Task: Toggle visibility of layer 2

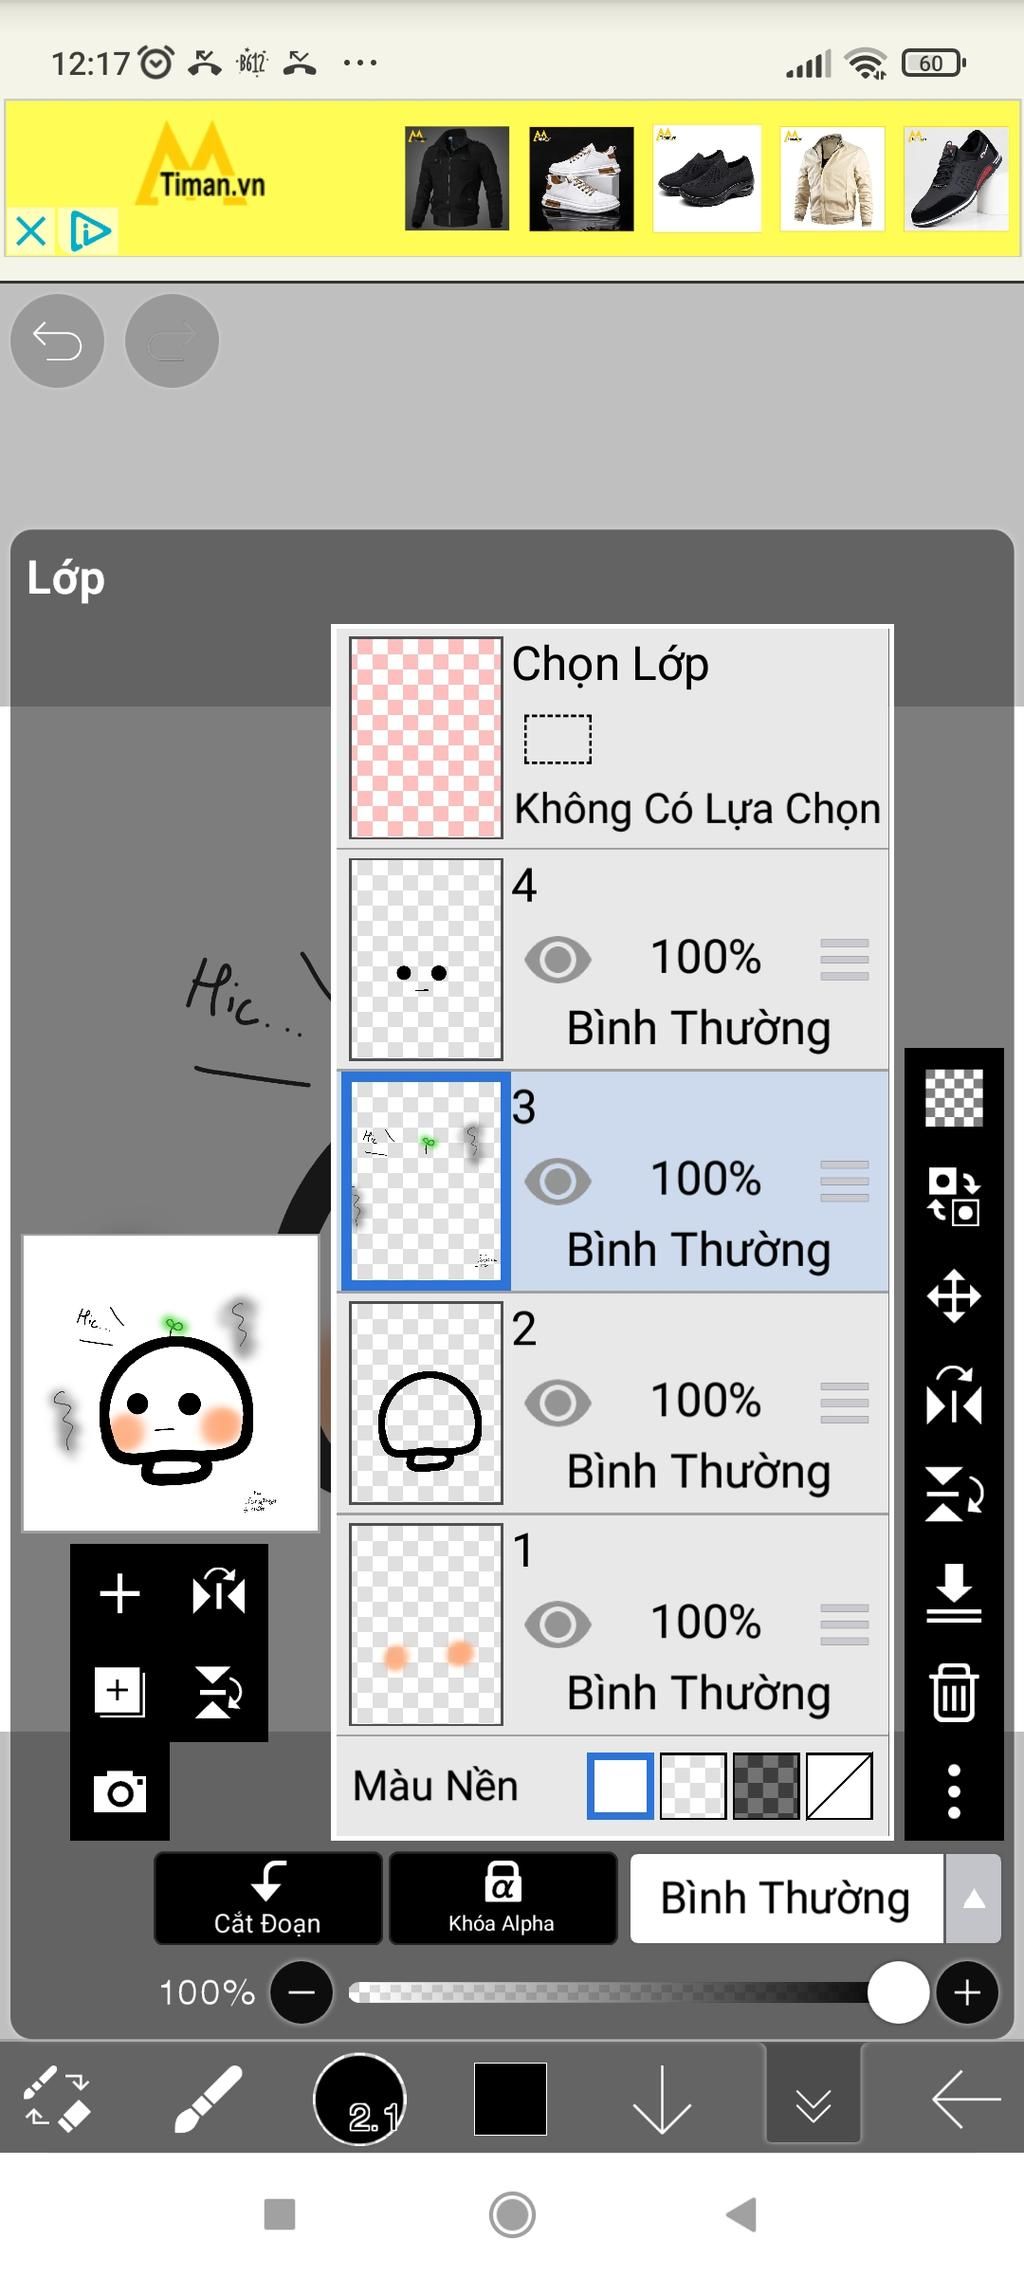Action: pyautogui.click(x=558, y=1403)
